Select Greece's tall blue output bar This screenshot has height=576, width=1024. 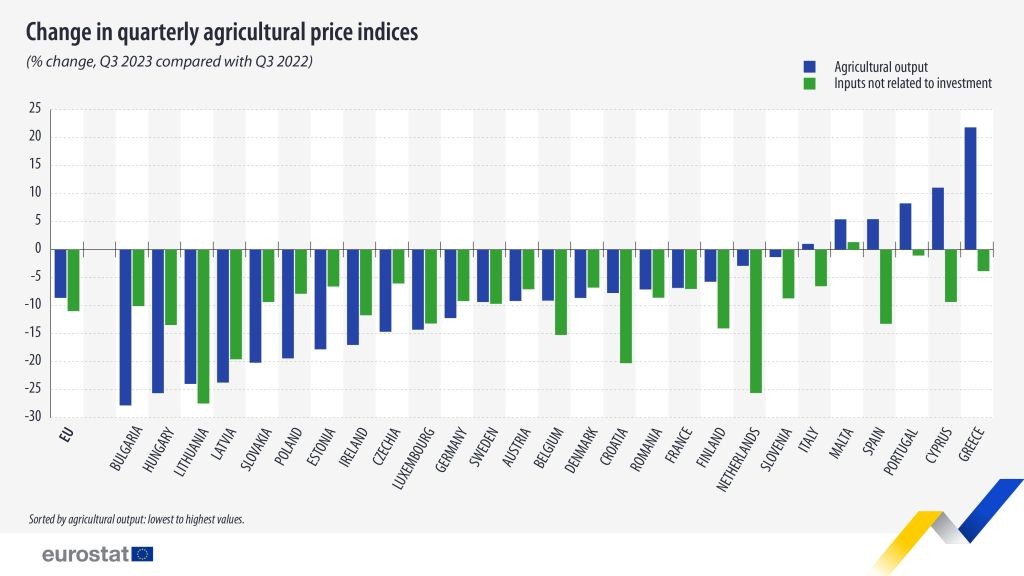click(x=970, y=188)
